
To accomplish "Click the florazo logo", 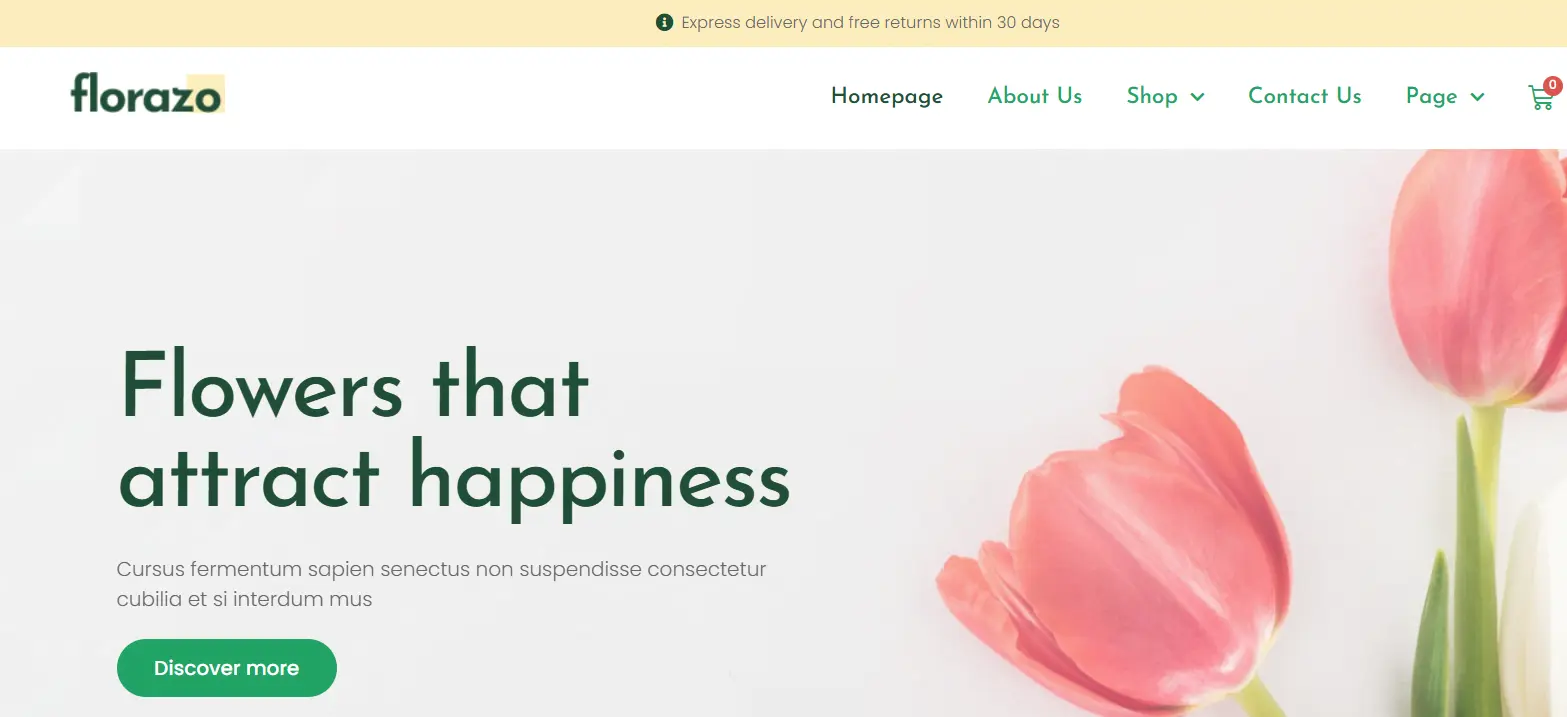I will pos(147,94).
